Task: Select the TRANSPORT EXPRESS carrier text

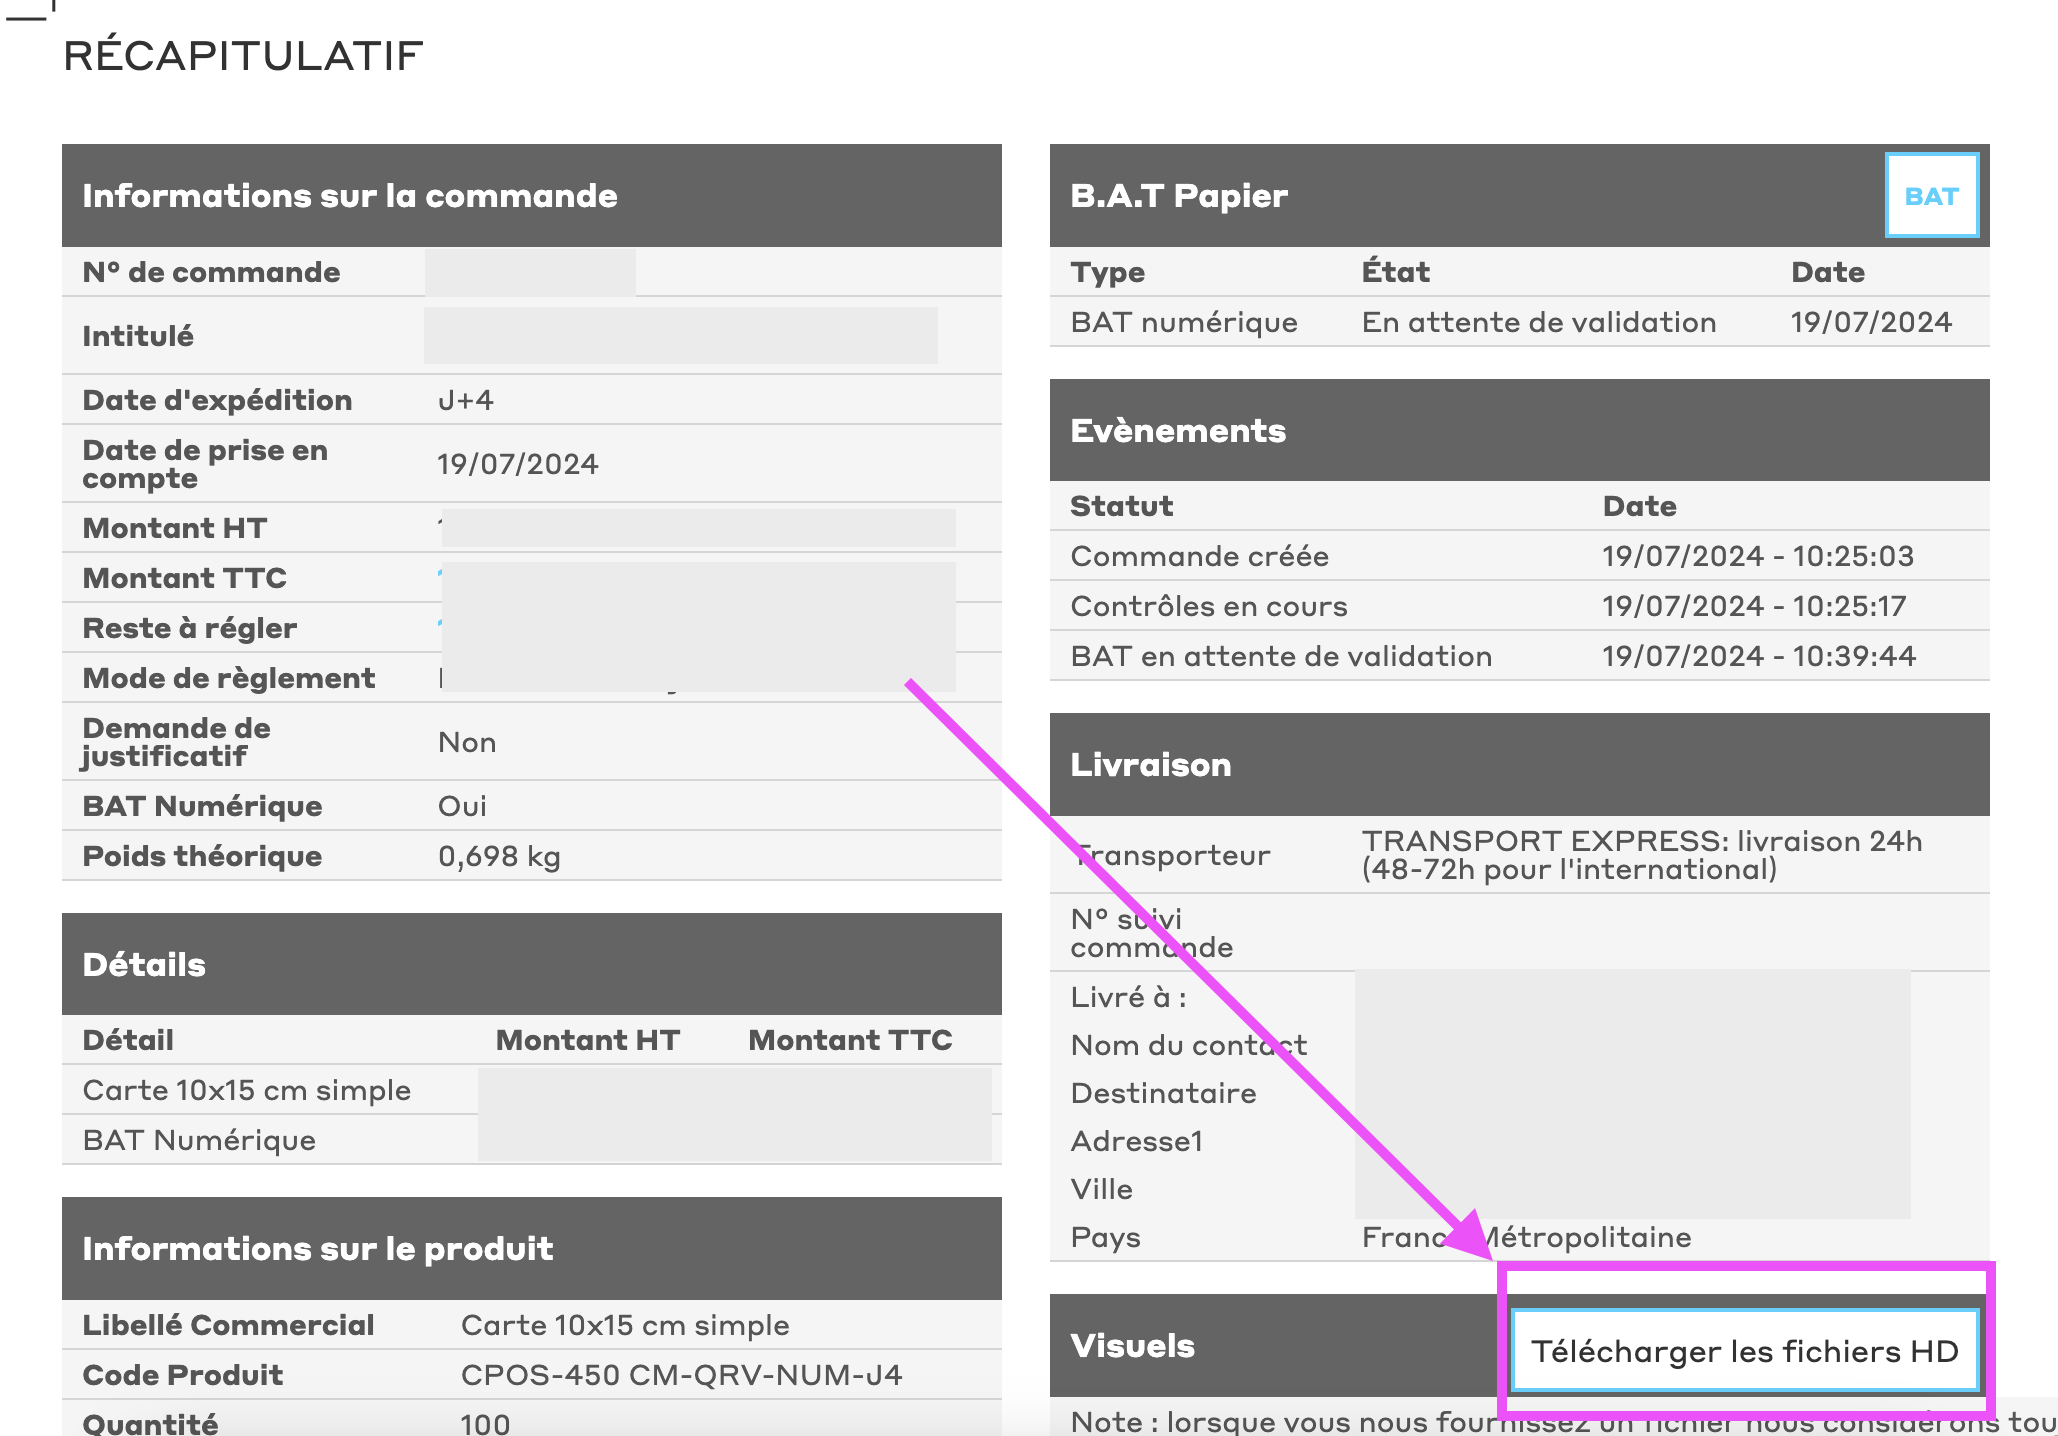Action: [1640, 855]
